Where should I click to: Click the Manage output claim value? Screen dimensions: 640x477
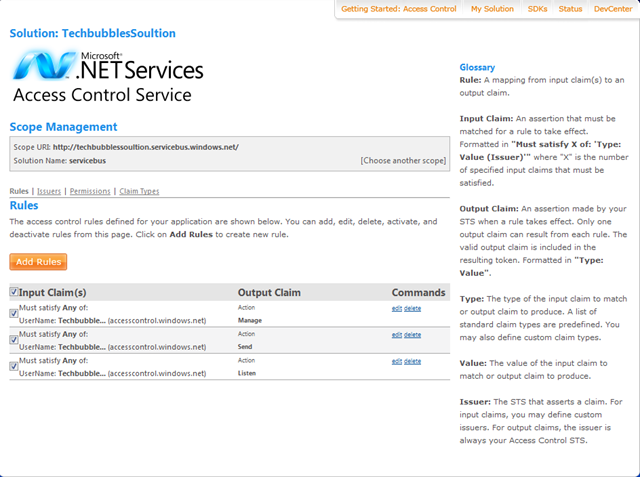(250, 320)
